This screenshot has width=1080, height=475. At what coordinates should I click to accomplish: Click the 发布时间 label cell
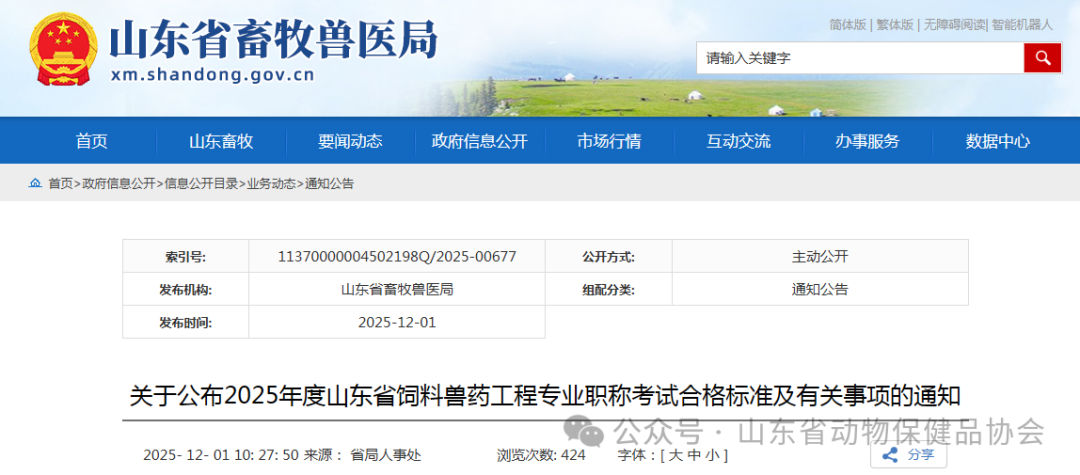pos(185,321)
